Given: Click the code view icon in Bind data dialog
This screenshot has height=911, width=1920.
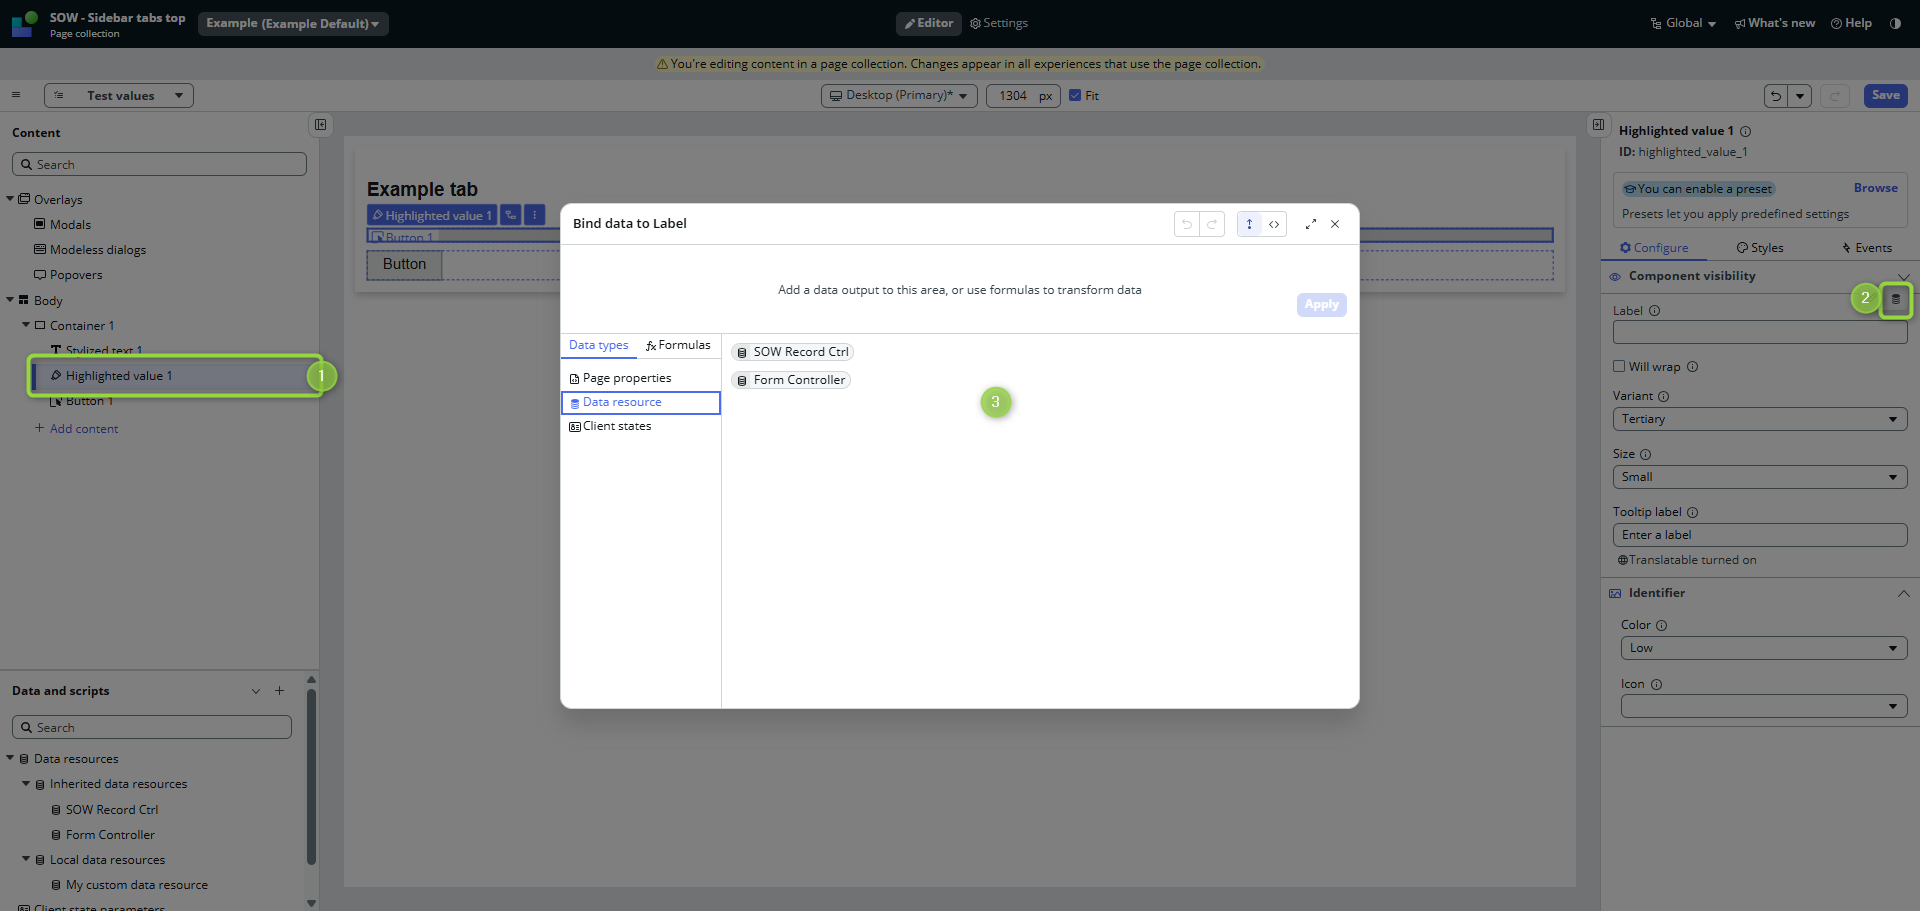Looking at the screenshot, I should click(x=1274, y=224).
